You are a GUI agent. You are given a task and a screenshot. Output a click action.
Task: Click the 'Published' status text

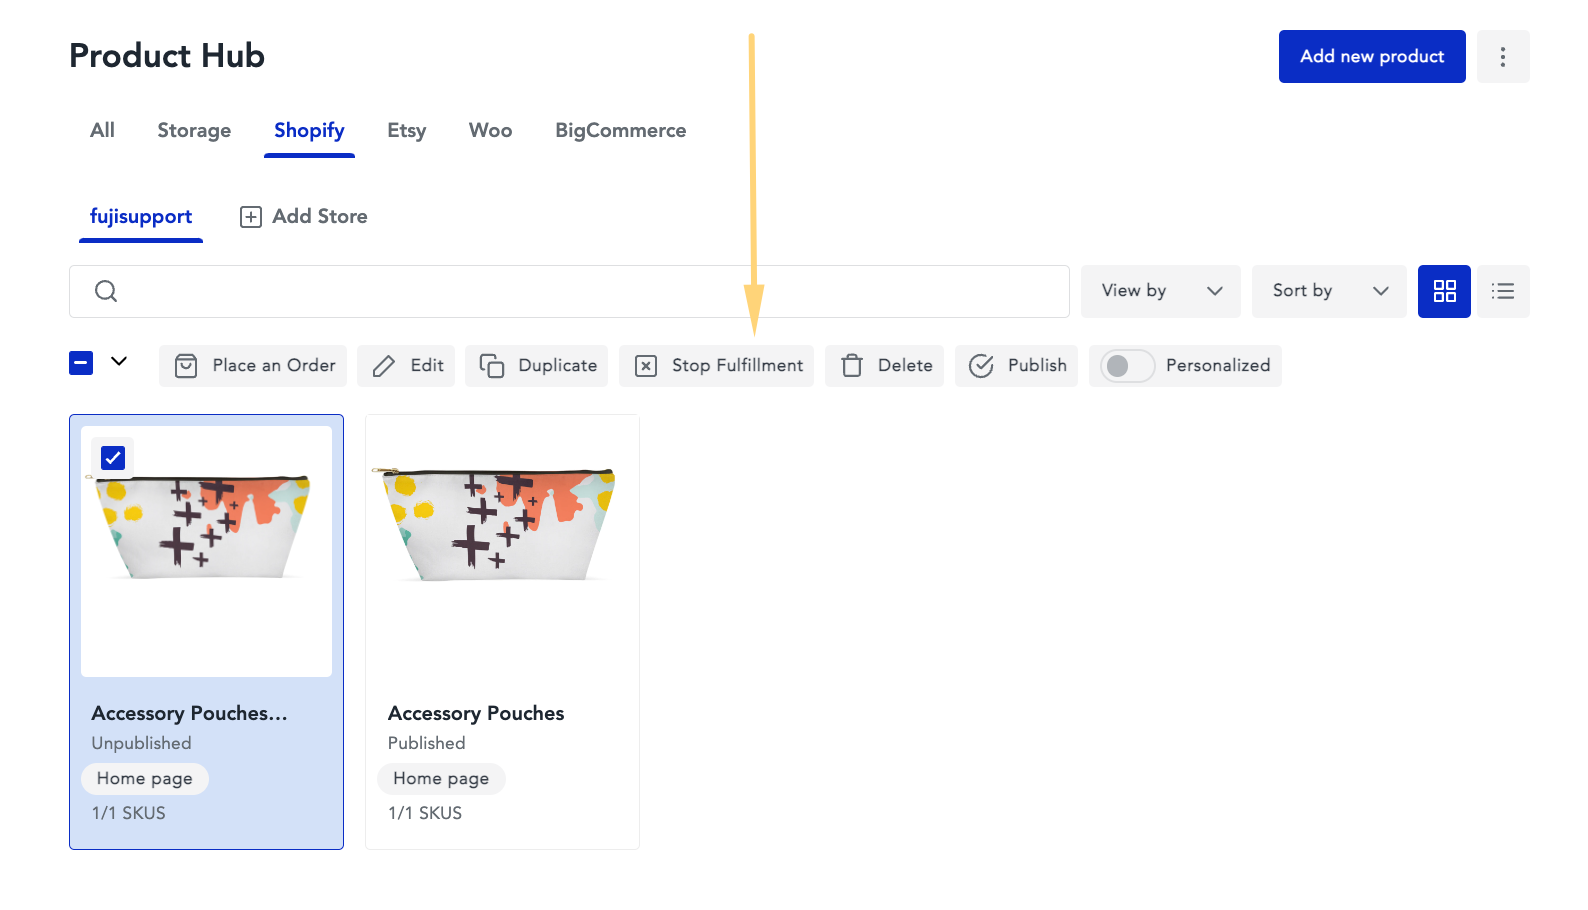pos(427,743)
